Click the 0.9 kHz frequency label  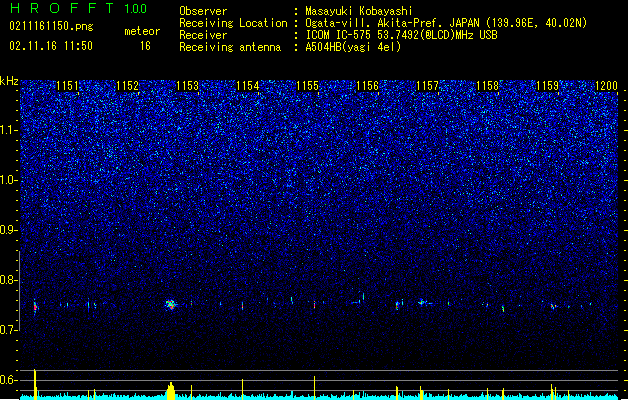coord(9,230)
